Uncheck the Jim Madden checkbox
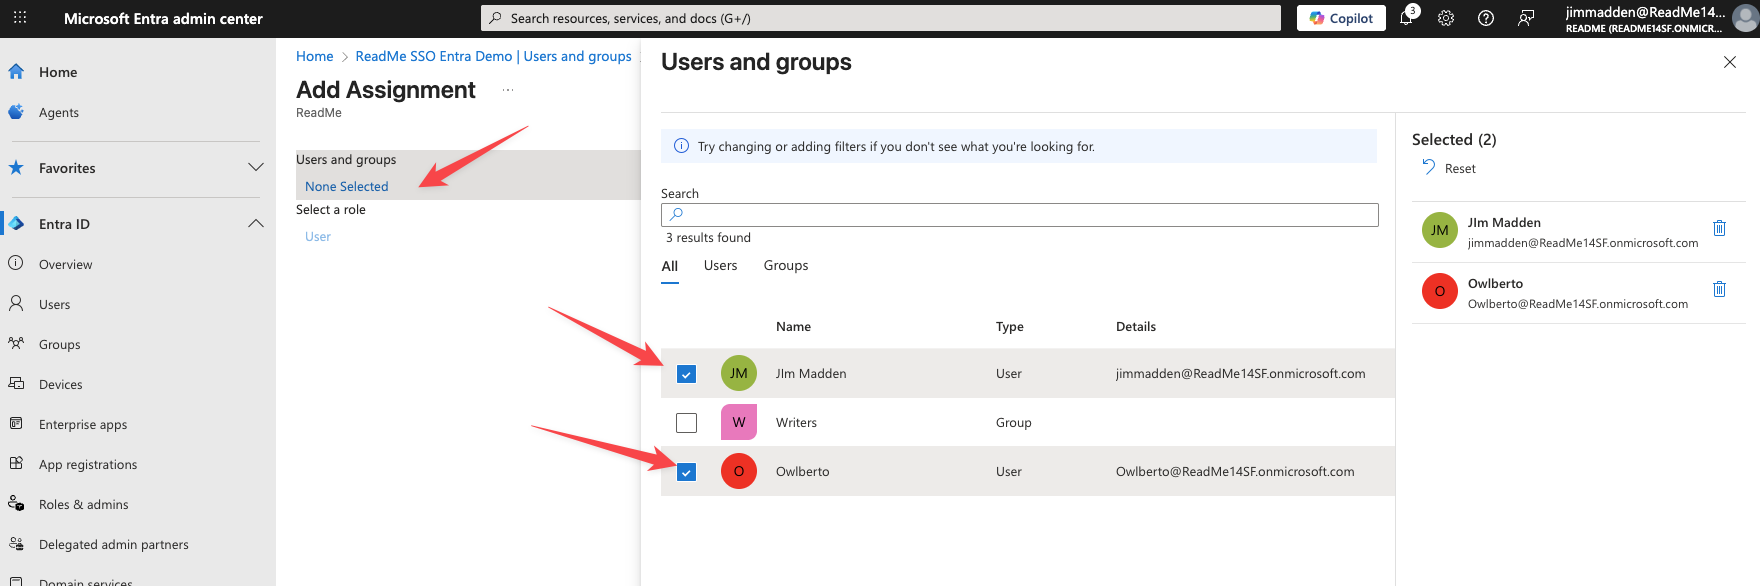Image resolution: width=1760 pixels, height=586 pixels. tap(686, 374)
